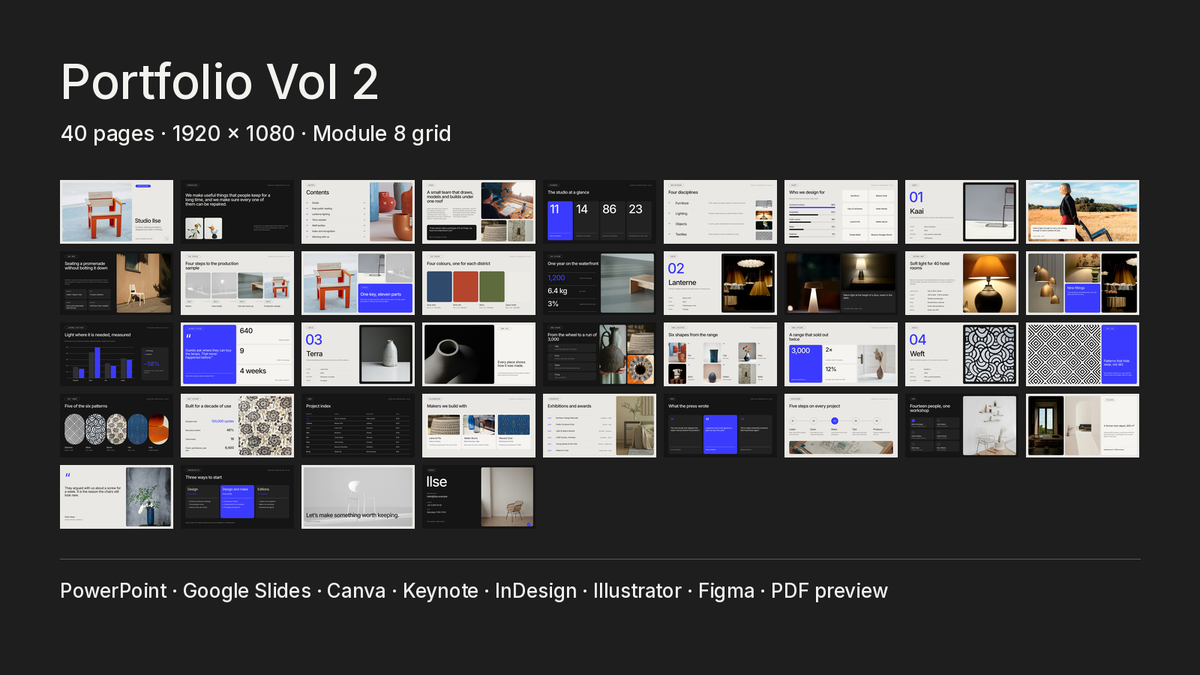This screenshot has height=675, width=1200.
Task: Open the 02 Lanterne section slide
Action: (721, 283)
